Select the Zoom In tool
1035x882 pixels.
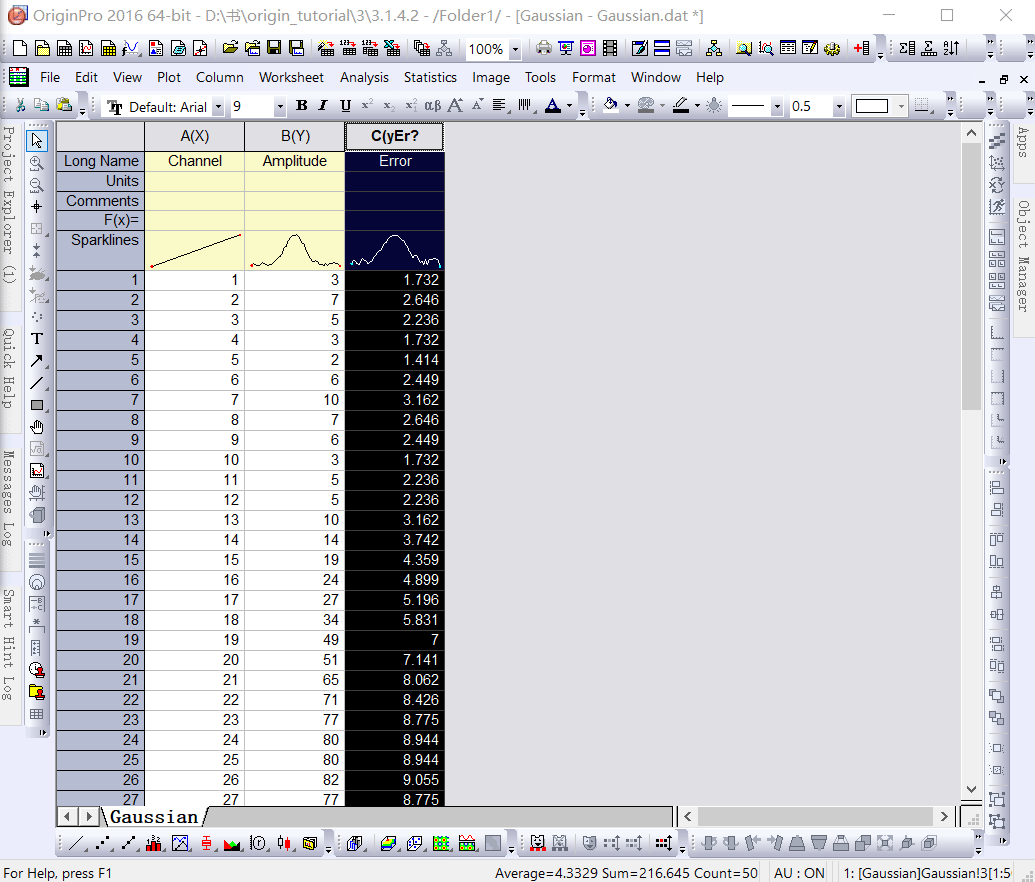(37, 162)
